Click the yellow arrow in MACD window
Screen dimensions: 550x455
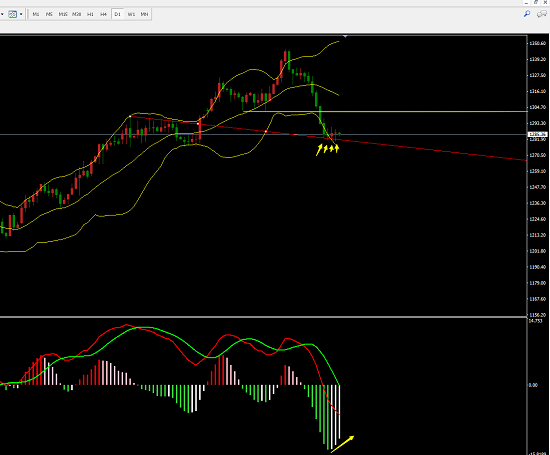click(x=343, y=444)
